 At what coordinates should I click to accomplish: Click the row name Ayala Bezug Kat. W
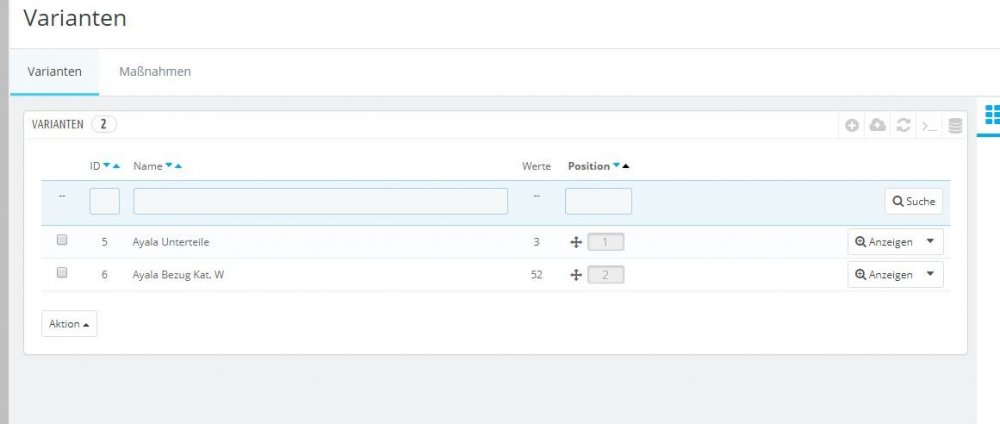point(179,275)
